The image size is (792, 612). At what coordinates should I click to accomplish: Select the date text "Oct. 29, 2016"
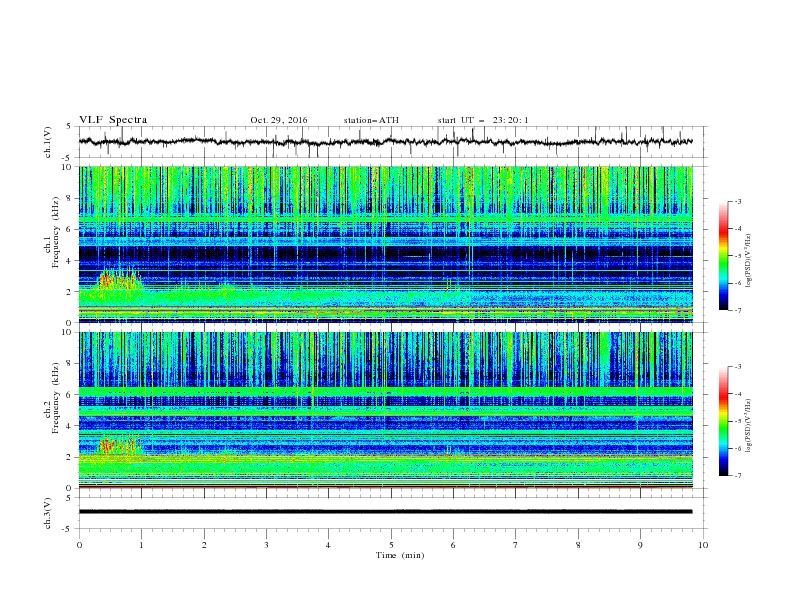[x=279, y=120]
